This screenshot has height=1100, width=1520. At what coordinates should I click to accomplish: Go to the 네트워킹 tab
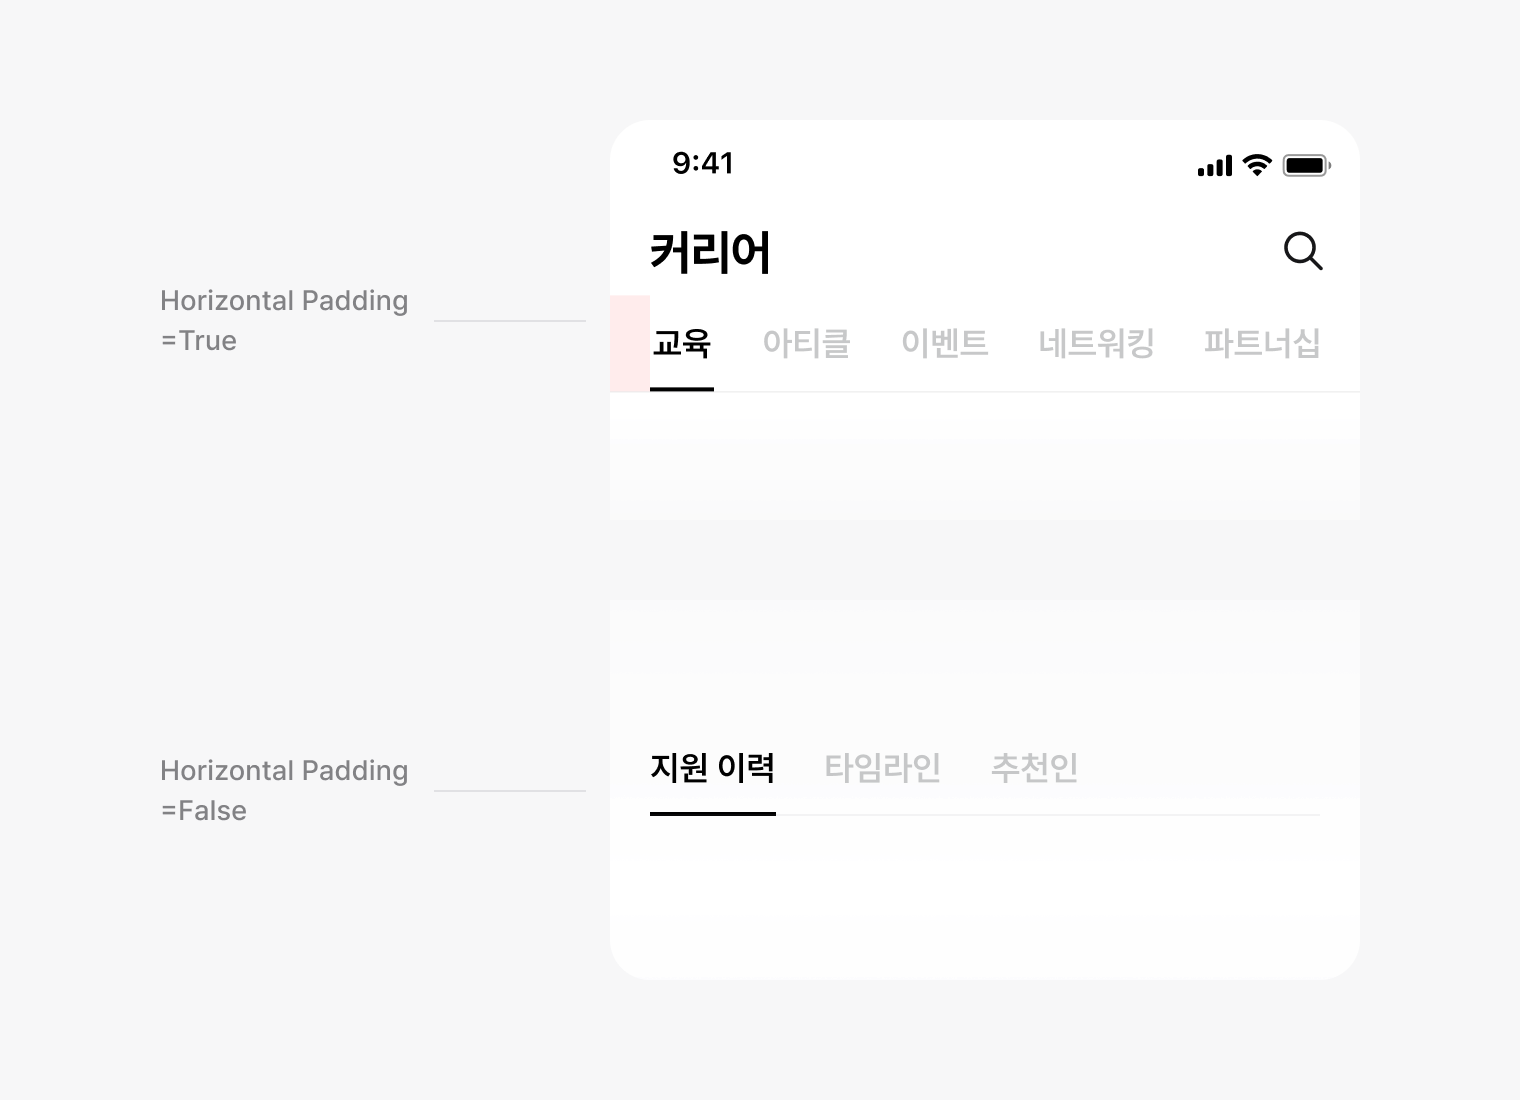1096,343
